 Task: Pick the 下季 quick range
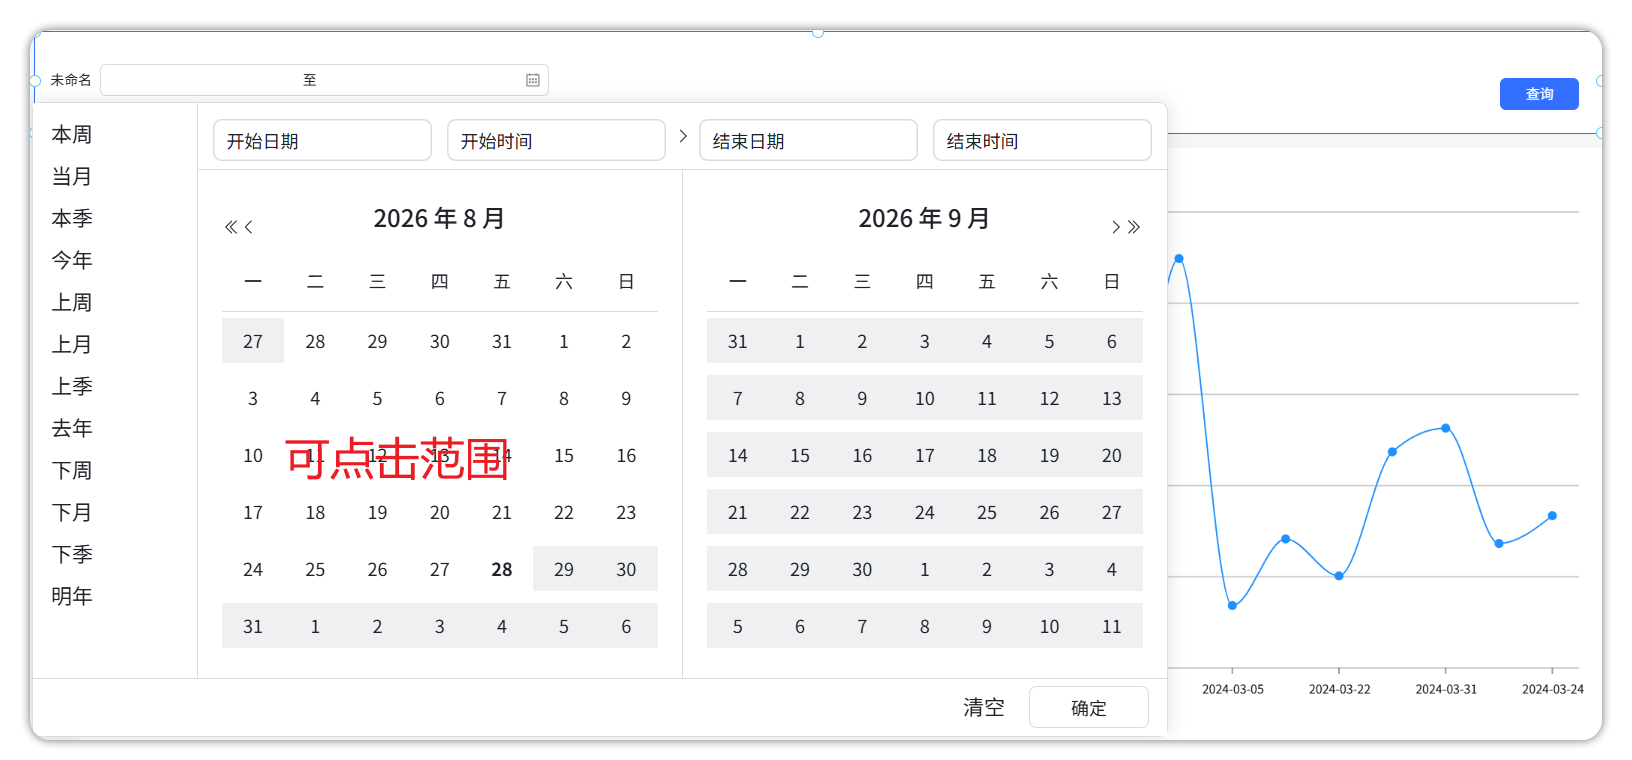click(x=72, y=554)
